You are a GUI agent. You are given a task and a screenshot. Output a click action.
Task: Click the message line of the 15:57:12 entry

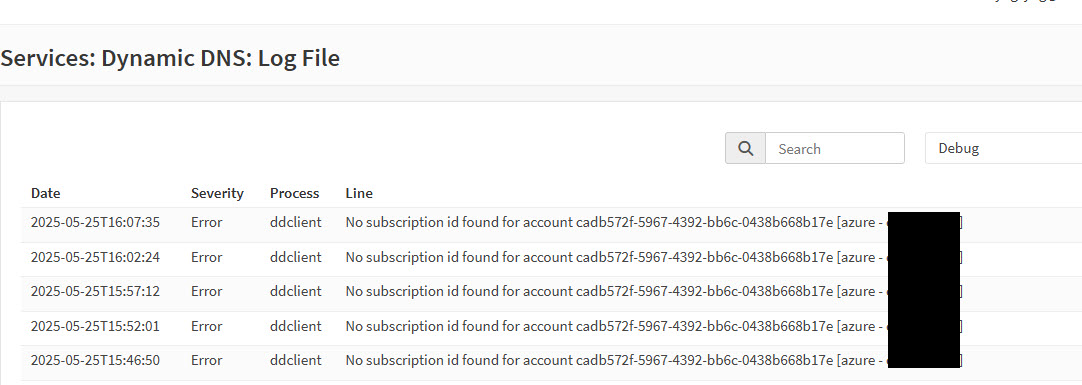653,292
